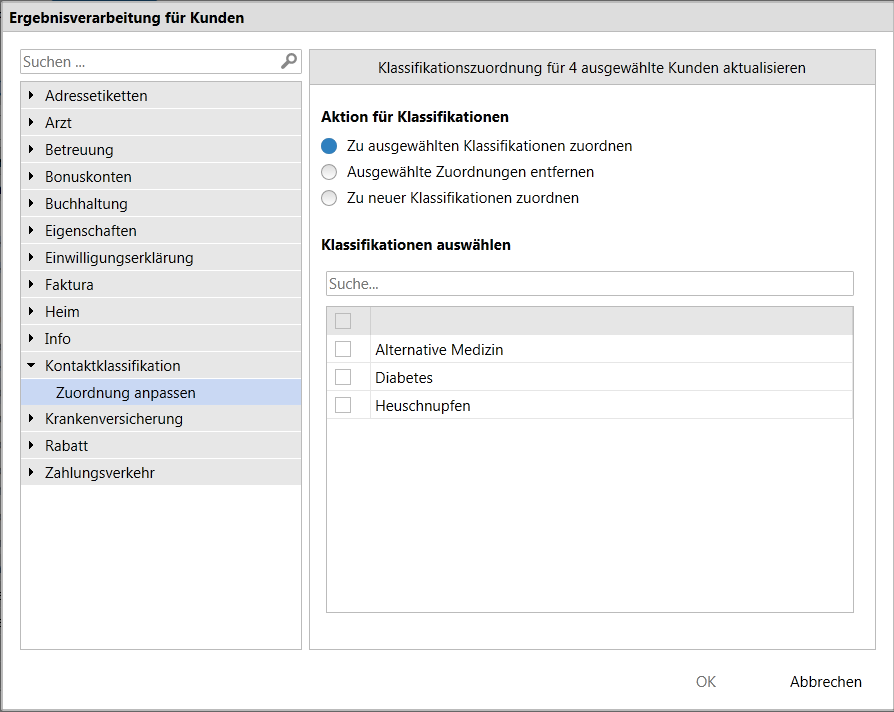Enable the Diabetes checkbox
This screenshot has width=894, height=712.
pos(343,377)
